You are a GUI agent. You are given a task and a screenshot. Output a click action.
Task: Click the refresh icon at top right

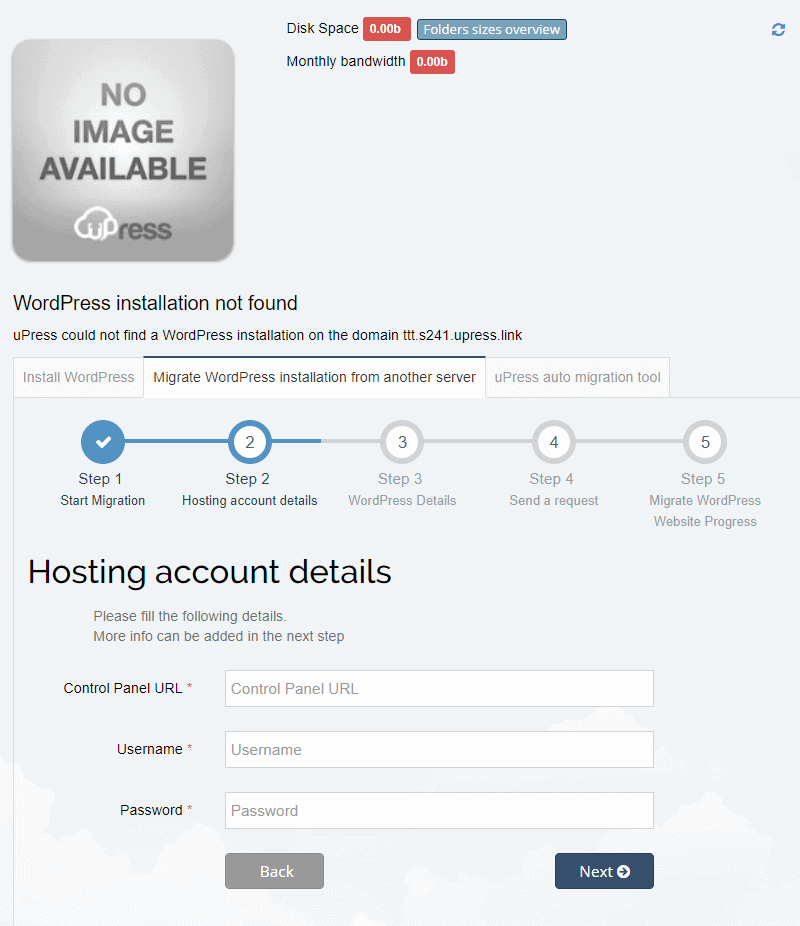point(778,30)
